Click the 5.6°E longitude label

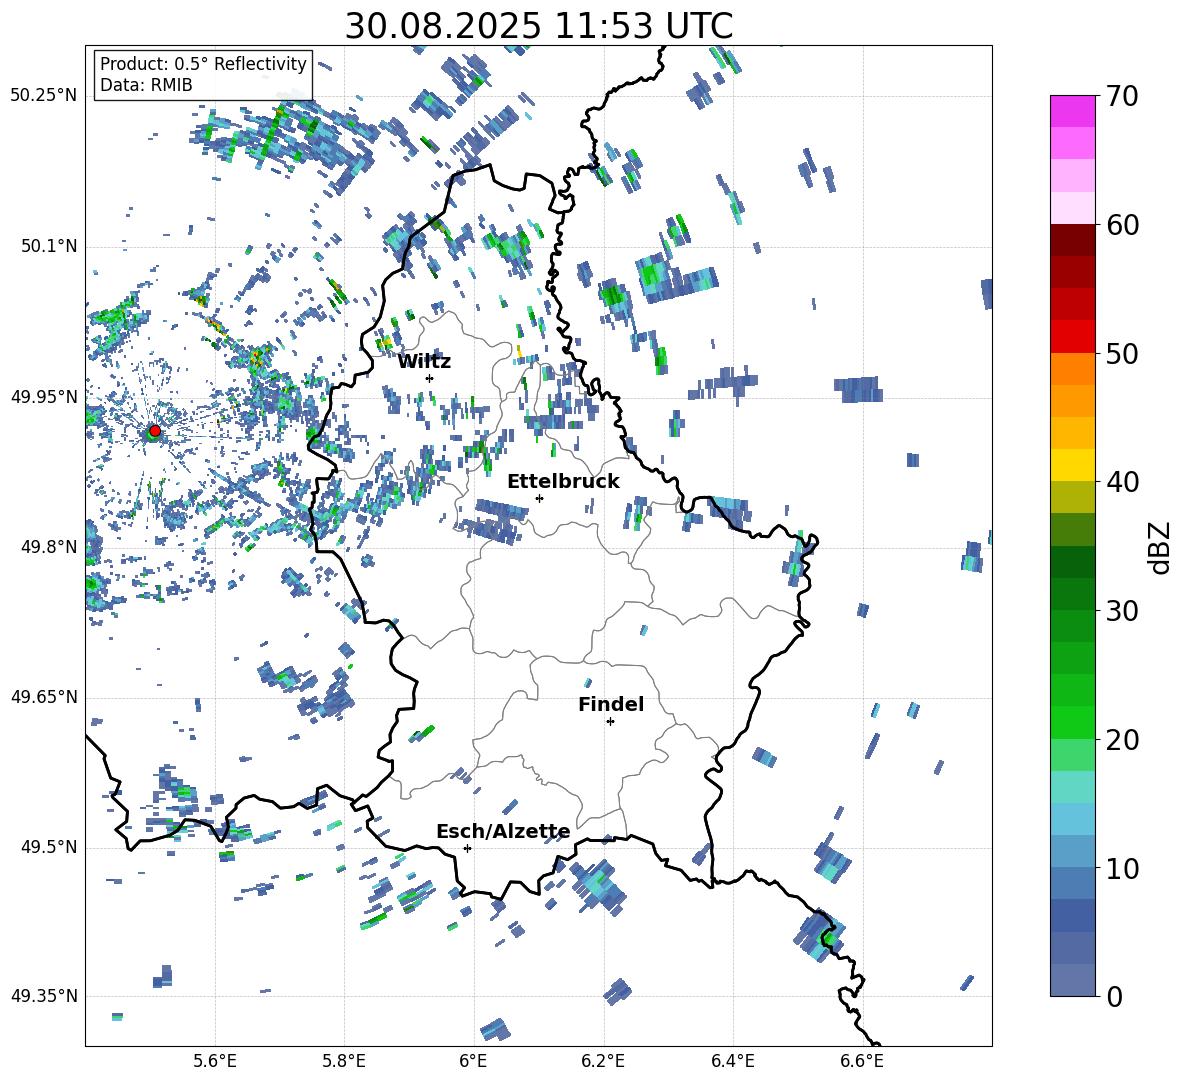pyautogui.click(x=215, y=1062)
